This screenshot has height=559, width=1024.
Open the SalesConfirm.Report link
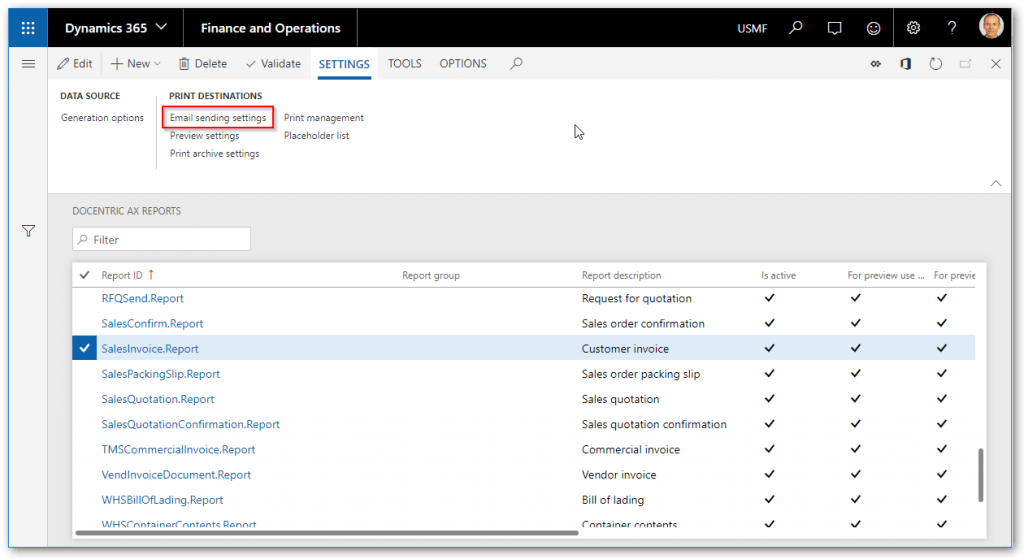tap(152, 324)
